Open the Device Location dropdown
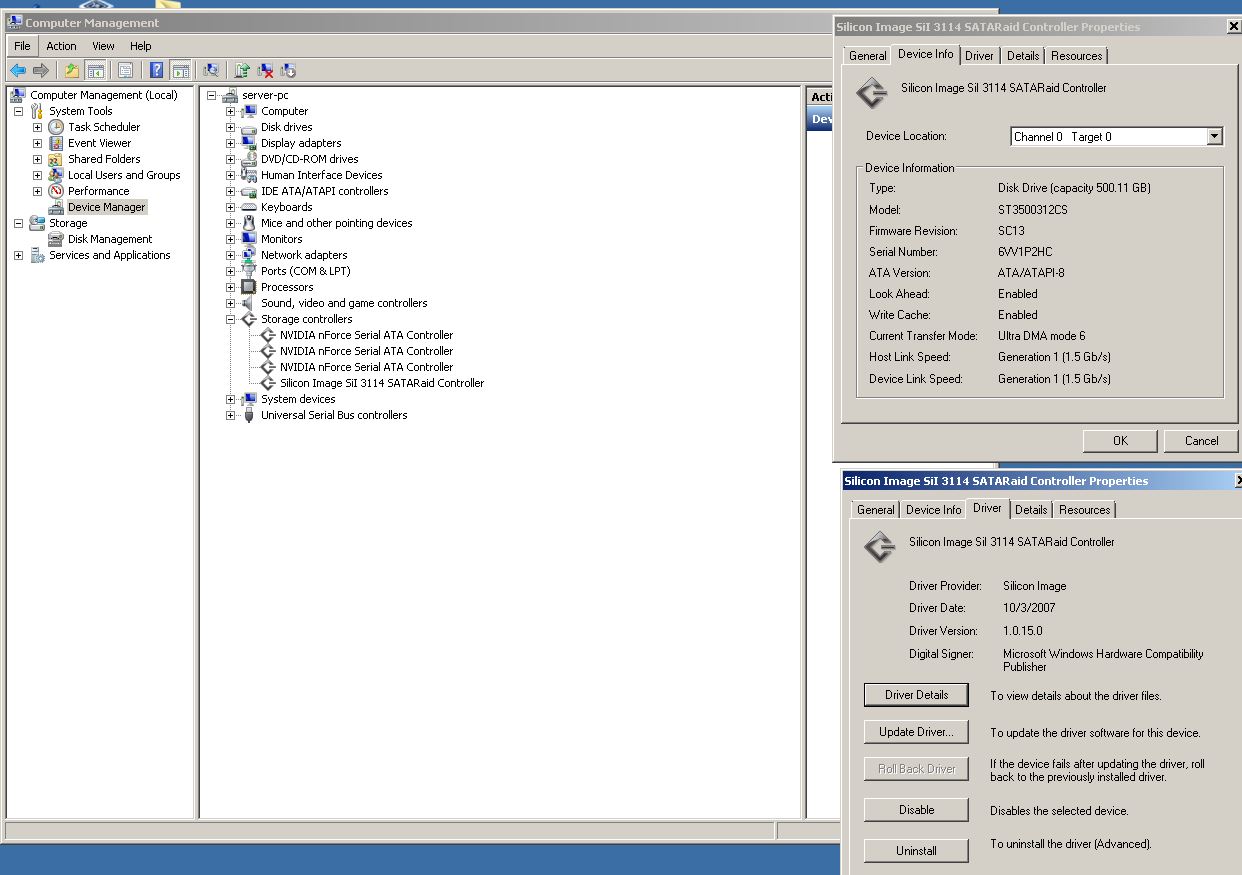Image resolution: width=1242 pixels, height=875 pixels. pos(1214,137)
